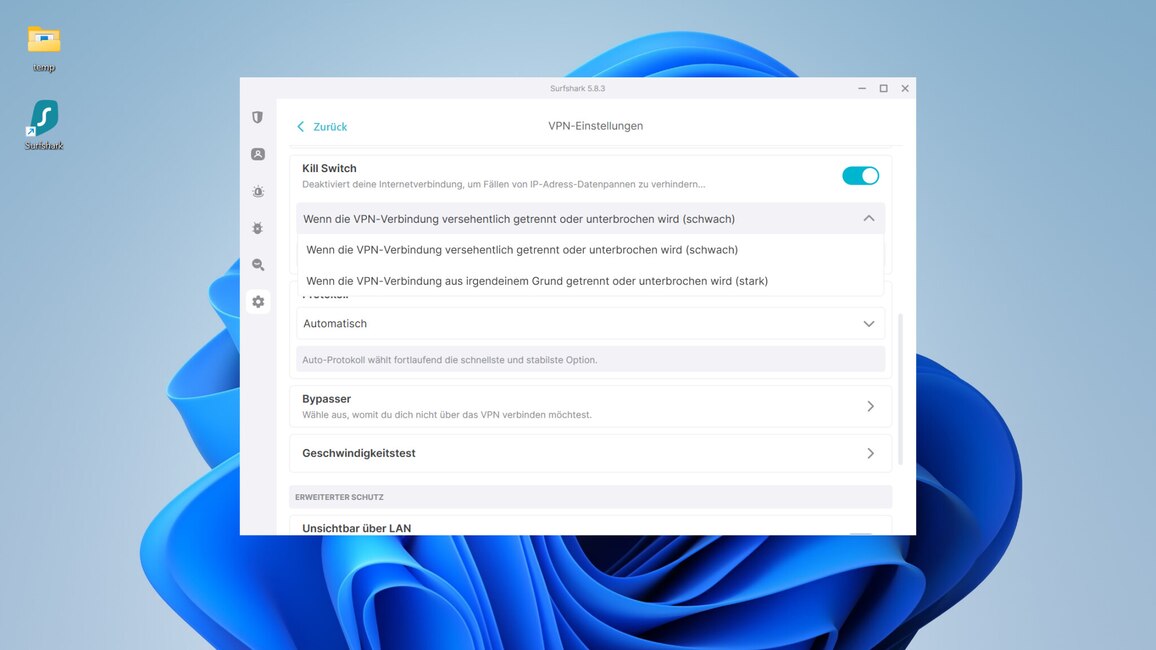The width and height of the screenshot is (1156, 650).
Task: Go back with the Zurück link
Action: pyautogui.click(x=322, y=127)
